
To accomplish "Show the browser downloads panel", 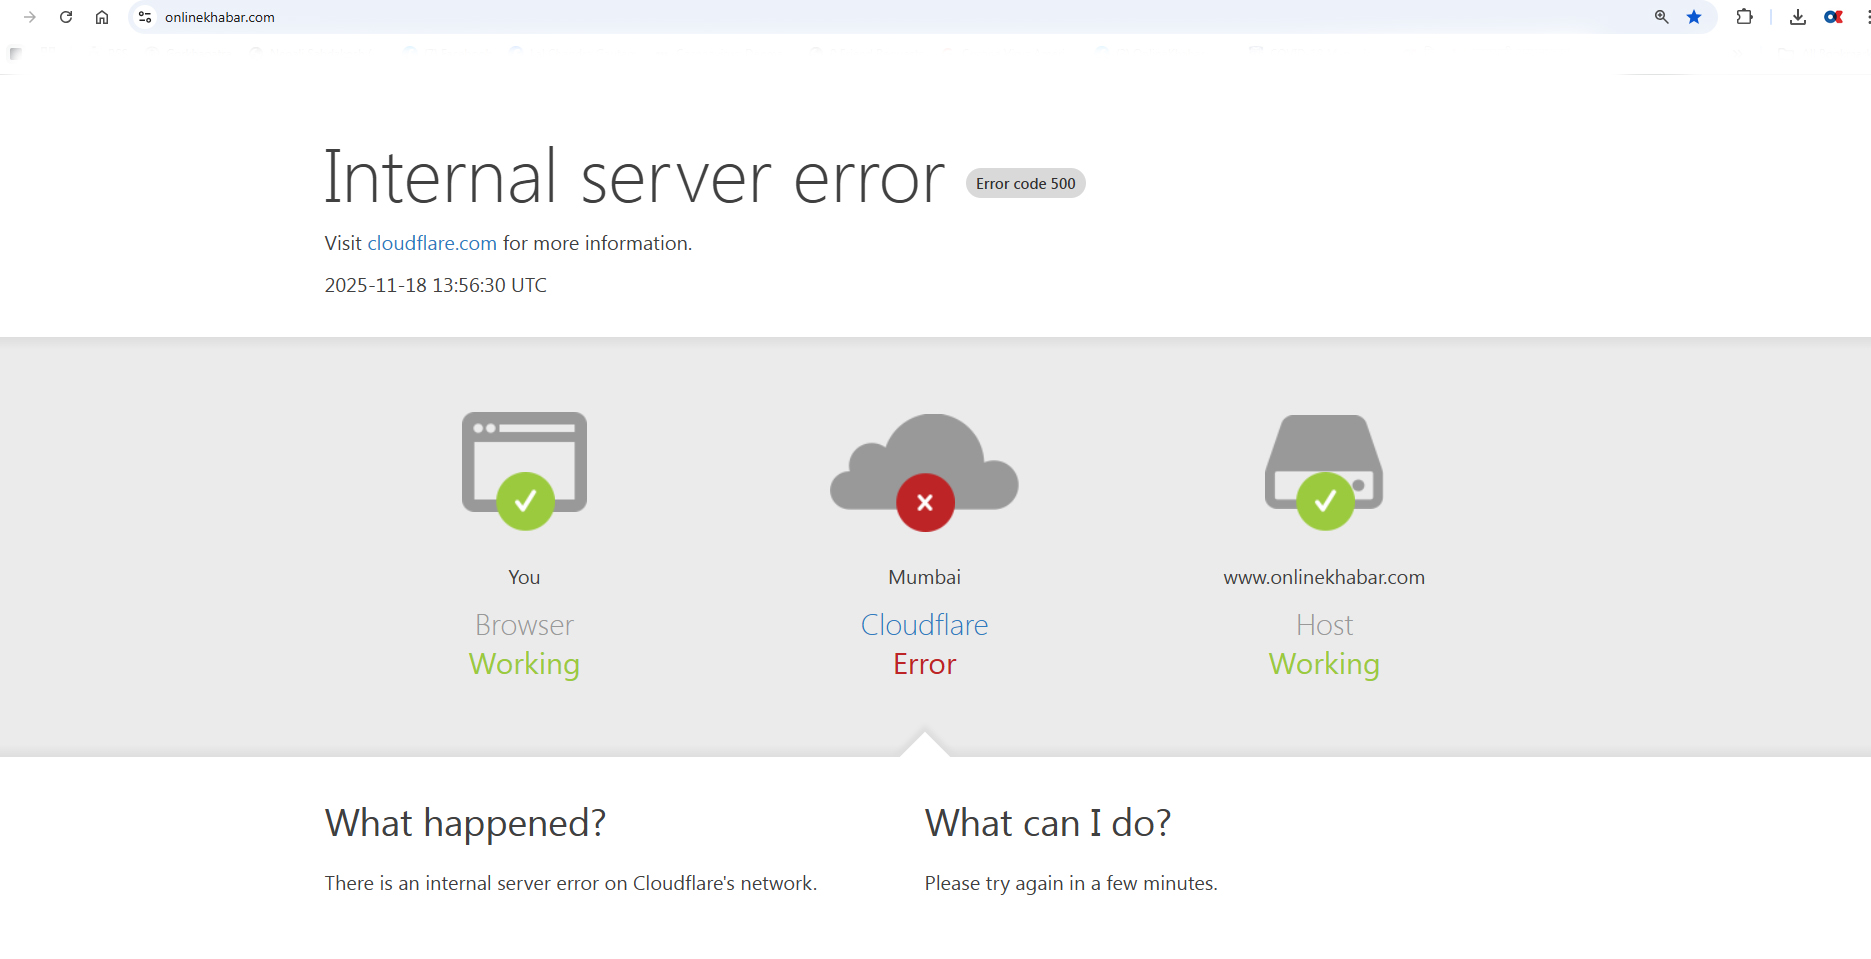I will 1797,17.
